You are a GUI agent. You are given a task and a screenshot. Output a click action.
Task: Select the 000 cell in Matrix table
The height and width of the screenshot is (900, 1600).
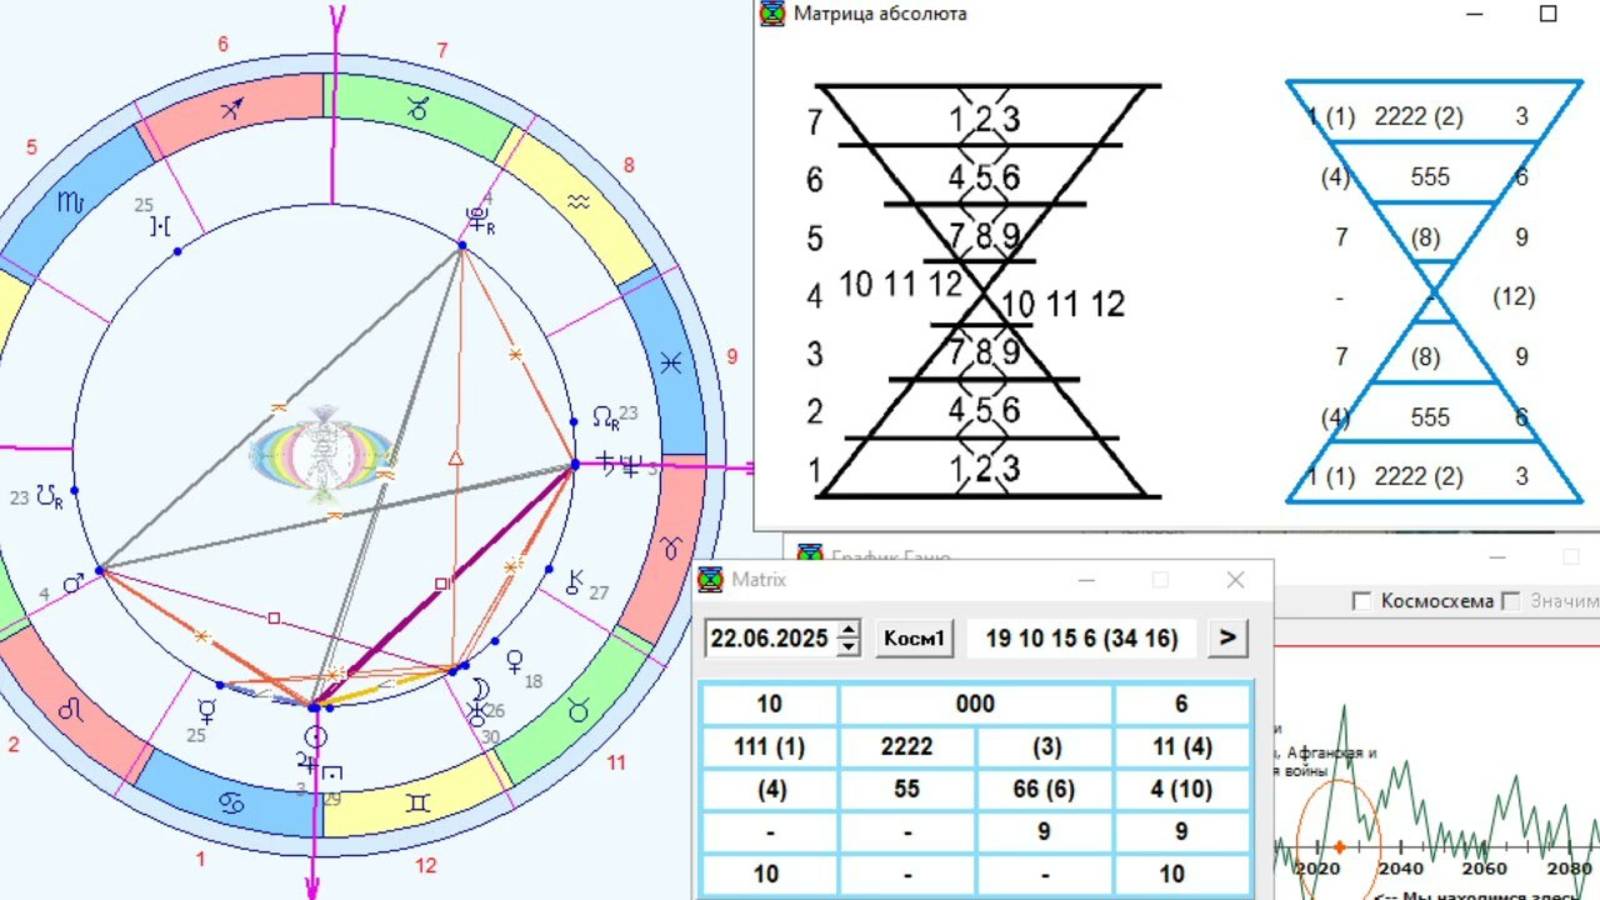975,704
